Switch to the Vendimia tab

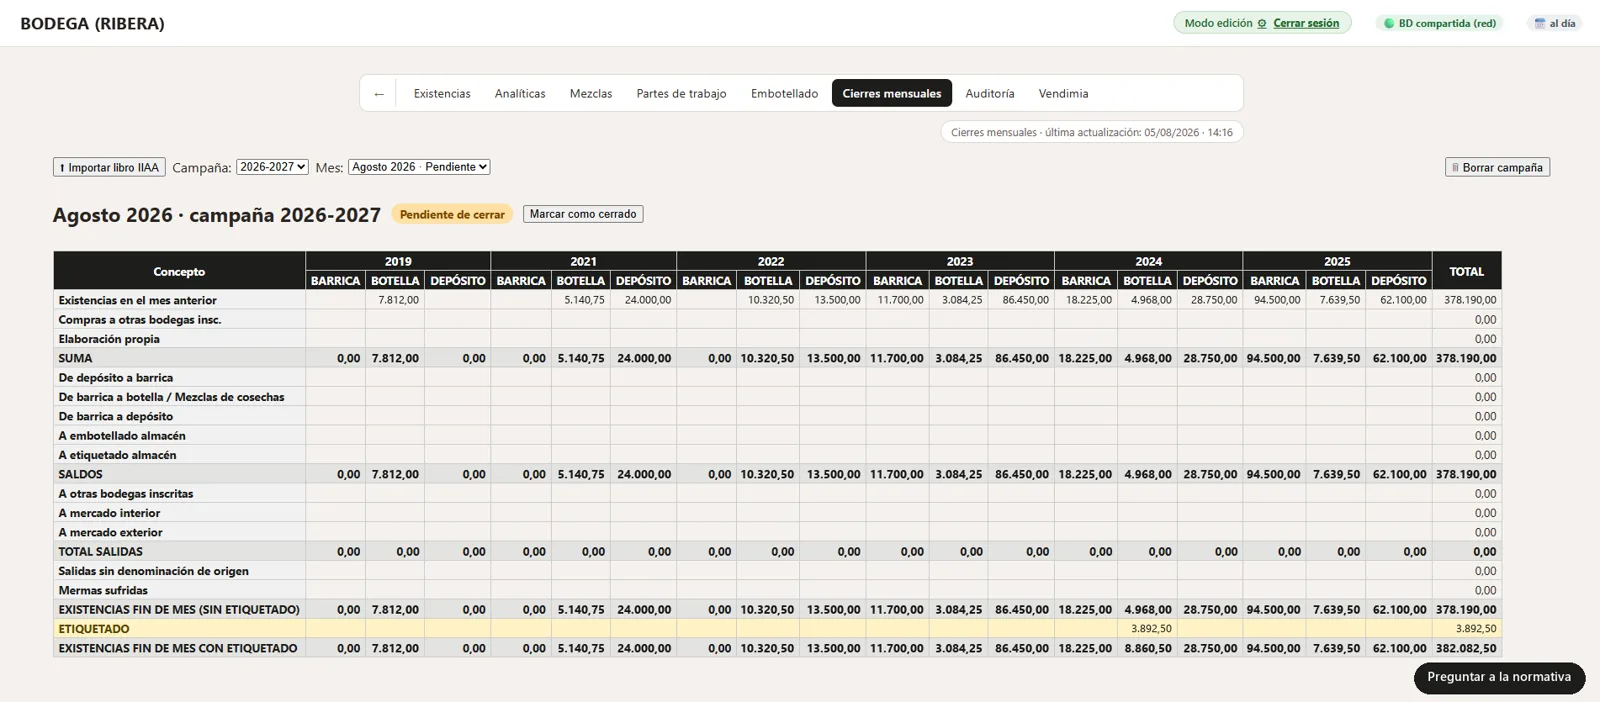(x=1064, y=94)
